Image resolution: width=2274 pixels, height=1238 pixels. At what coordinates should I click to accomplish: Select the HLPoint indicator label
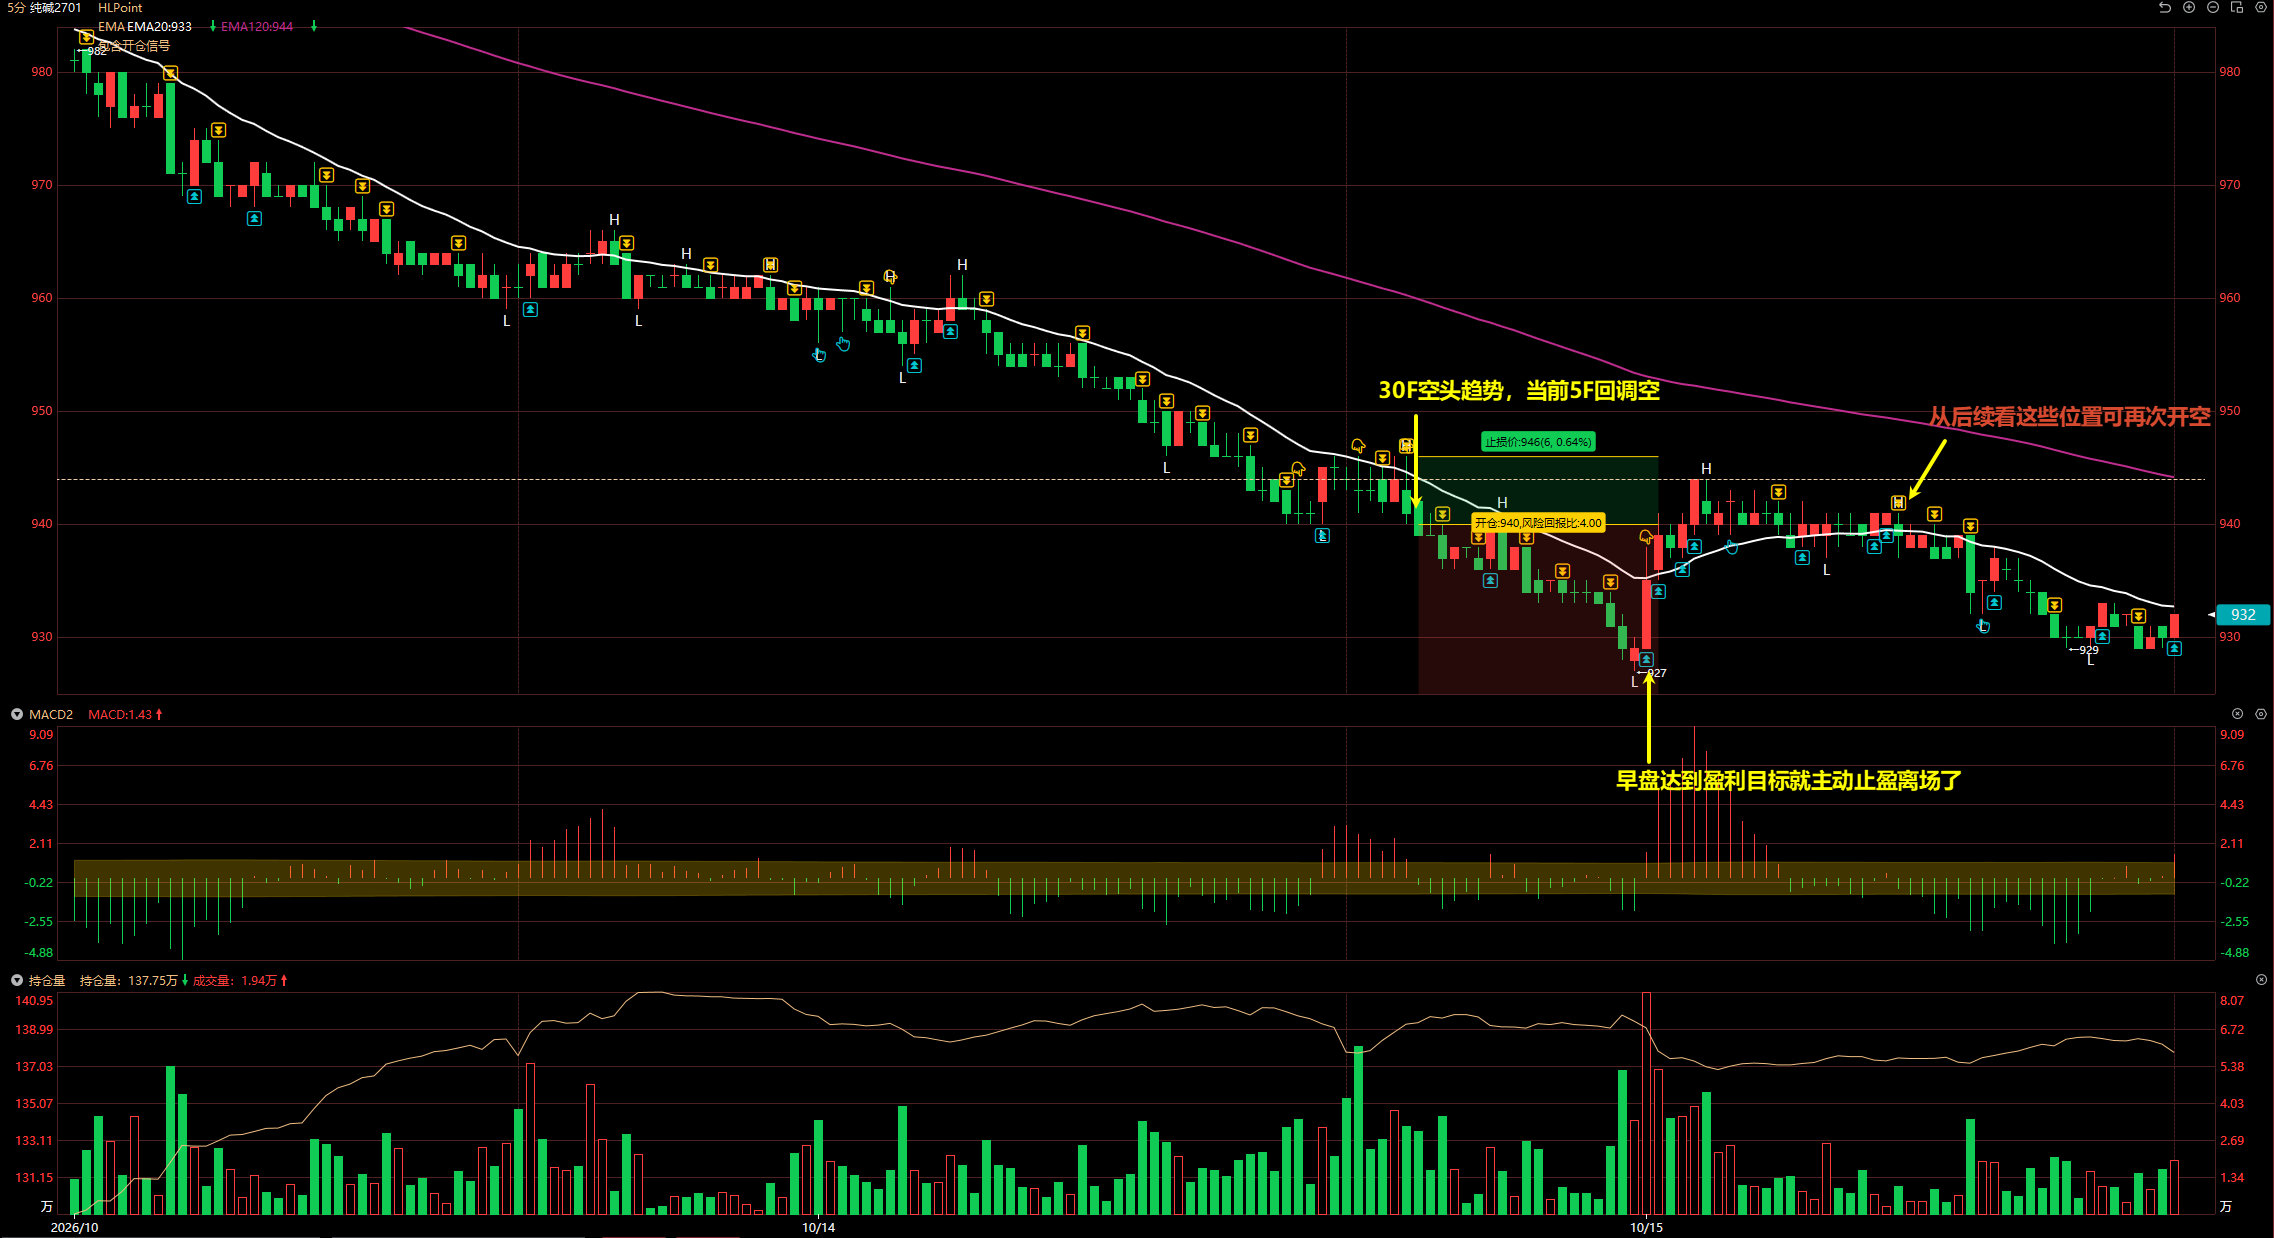pyautogui.click(x=120, y=8)
